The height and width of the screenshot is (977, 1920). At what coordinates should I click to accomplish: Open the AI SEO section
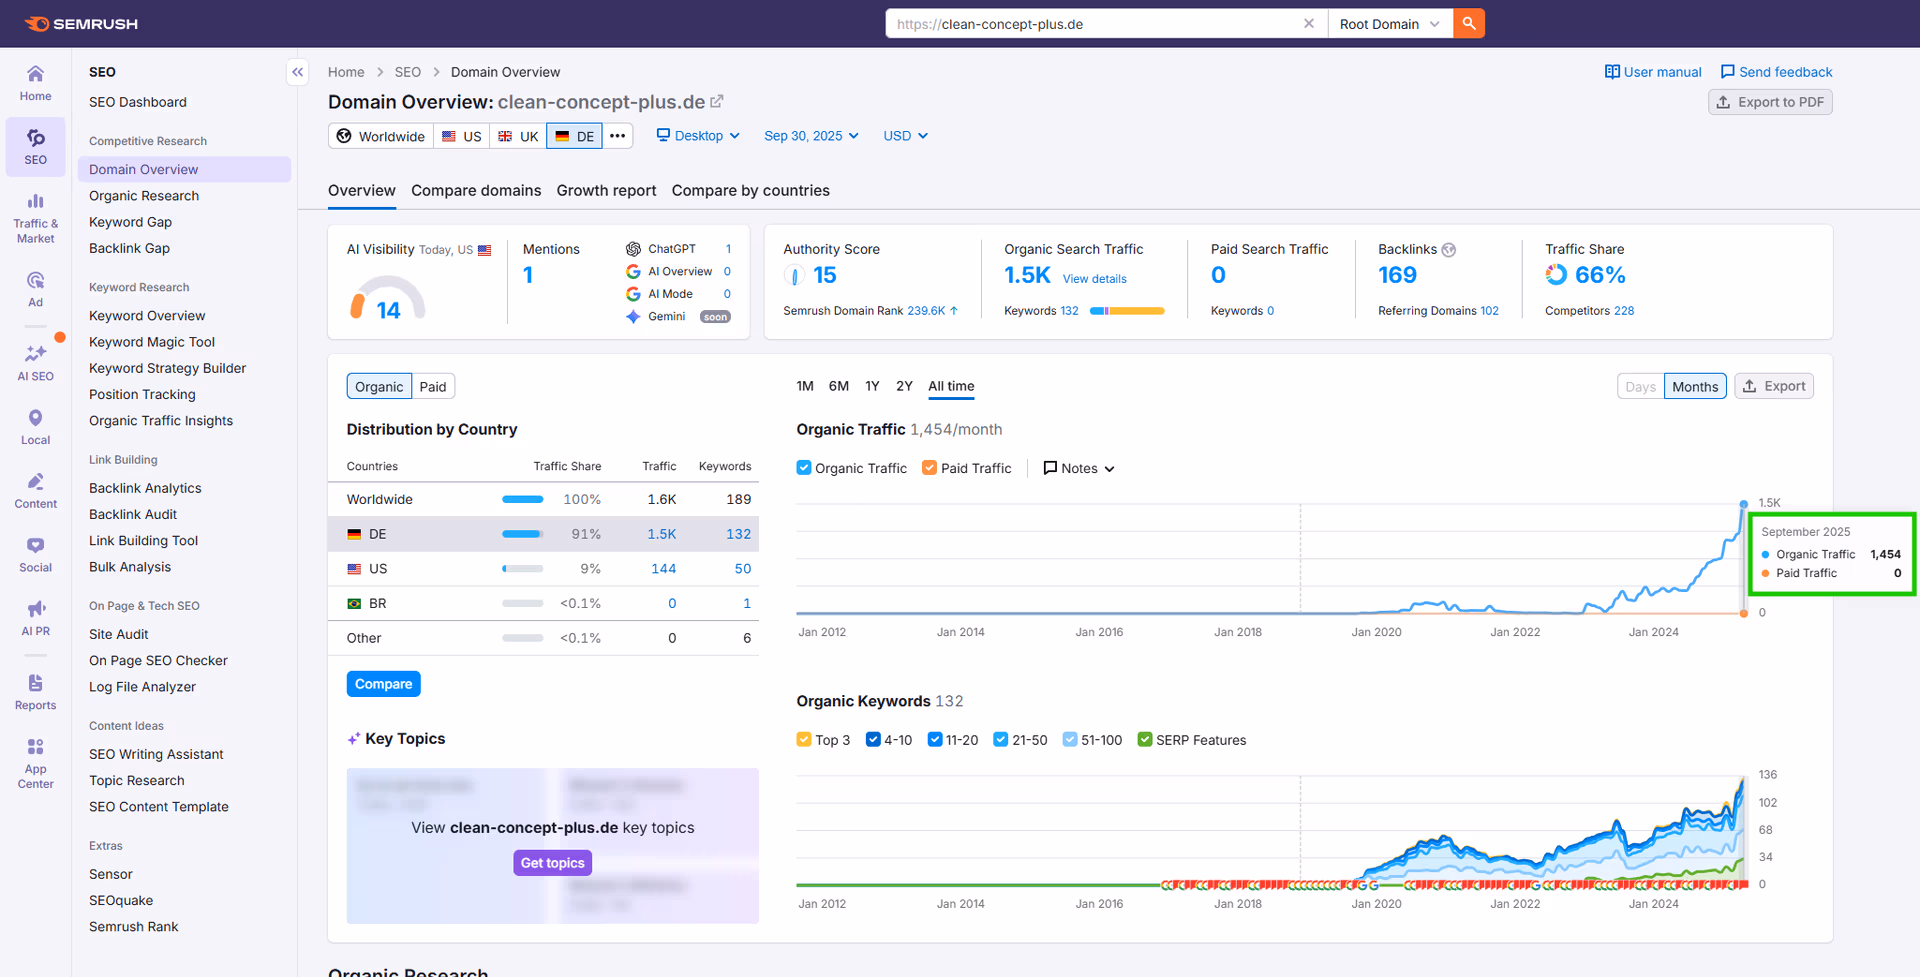tap(35, 362)
